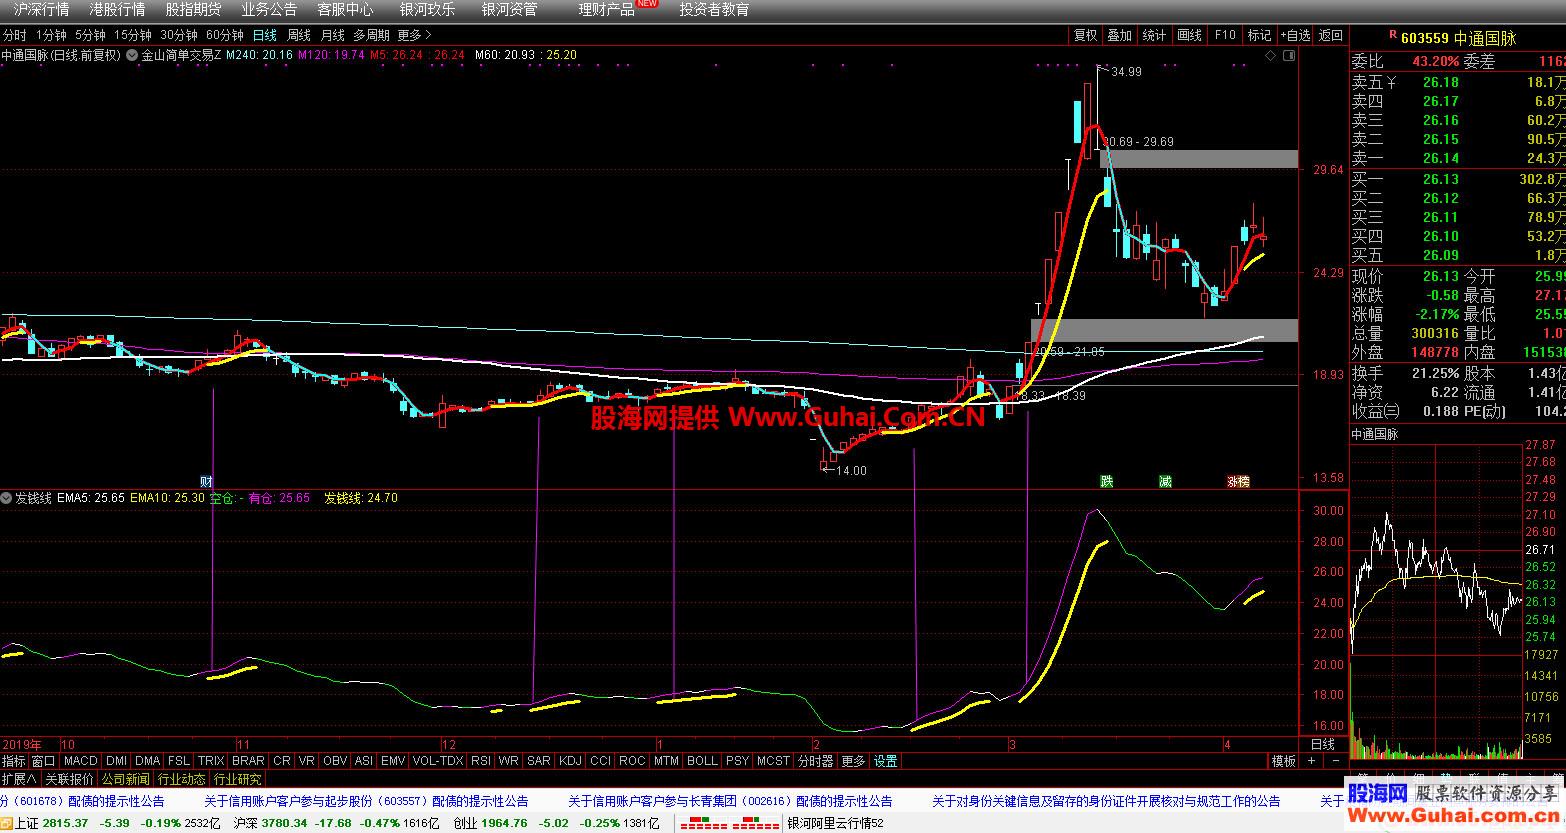
Task: Open F10 company info
Action: pos(1225,35)
